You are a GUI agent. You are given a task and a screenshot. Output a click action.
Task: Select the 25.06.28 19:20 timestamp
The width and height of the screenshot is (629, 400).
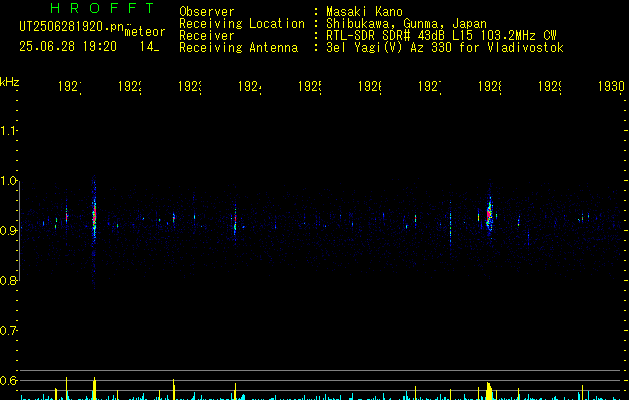pos(68,46)
